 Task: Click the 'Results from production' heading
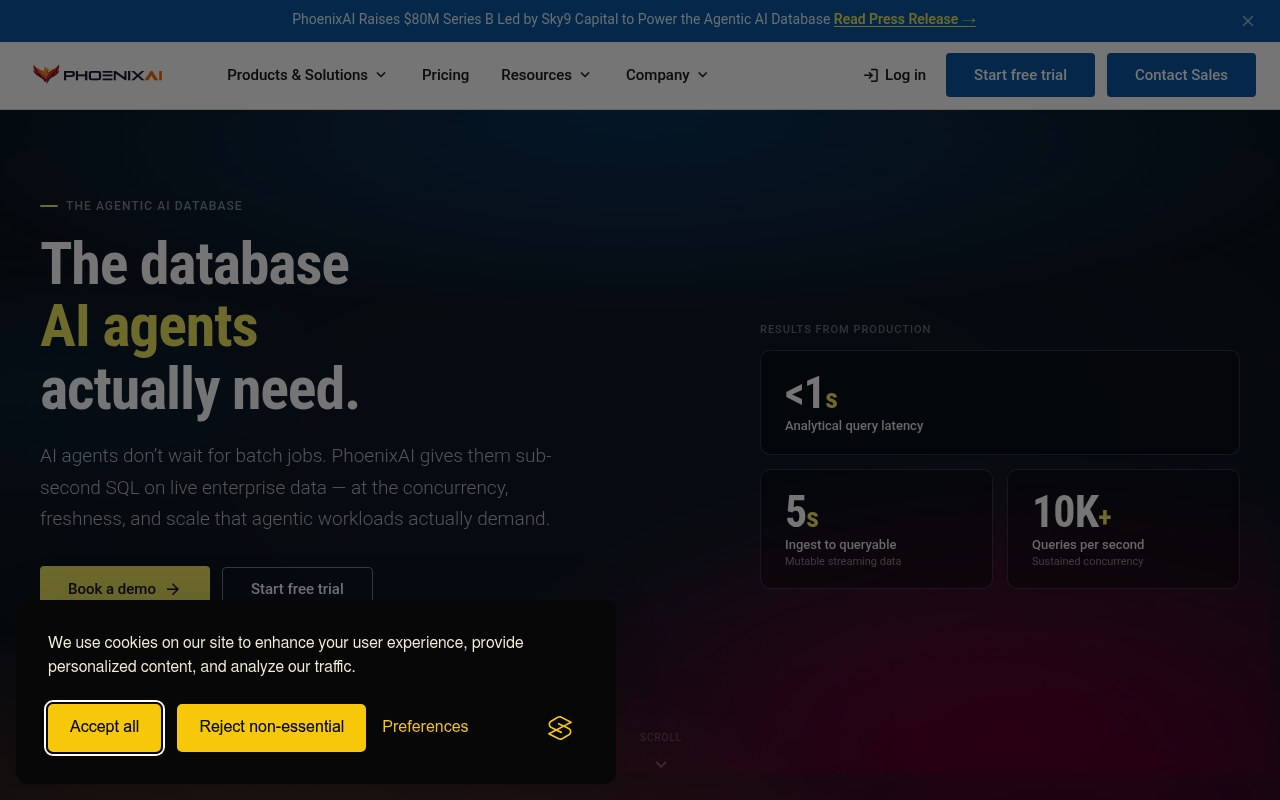(845, 329)
